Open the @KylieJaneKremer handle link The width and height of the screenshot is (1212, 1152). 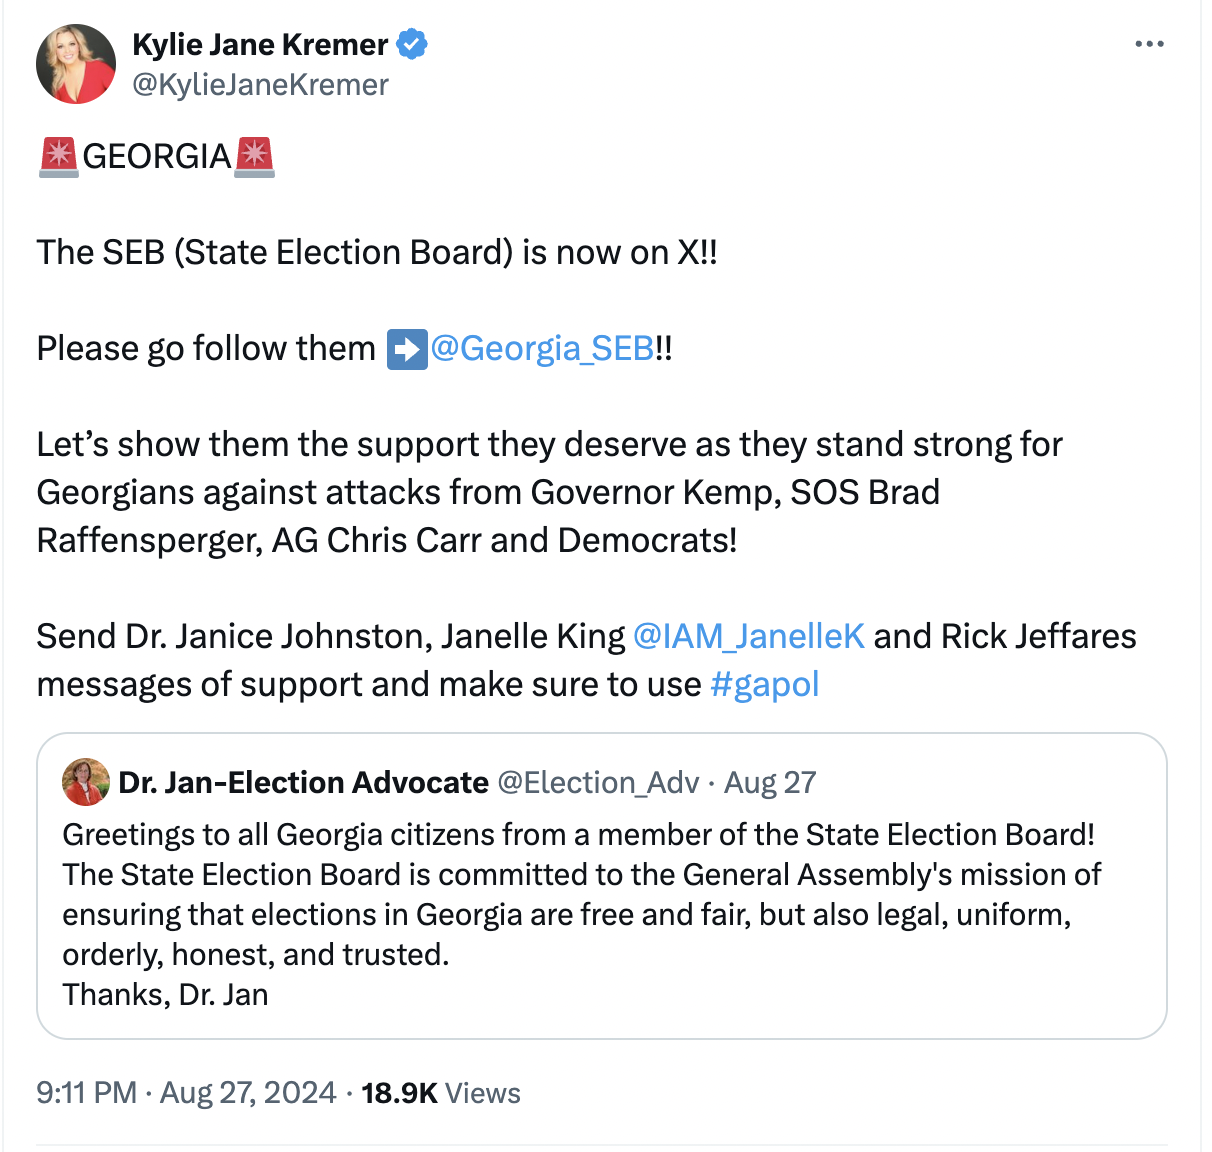(x=260, y=85)
